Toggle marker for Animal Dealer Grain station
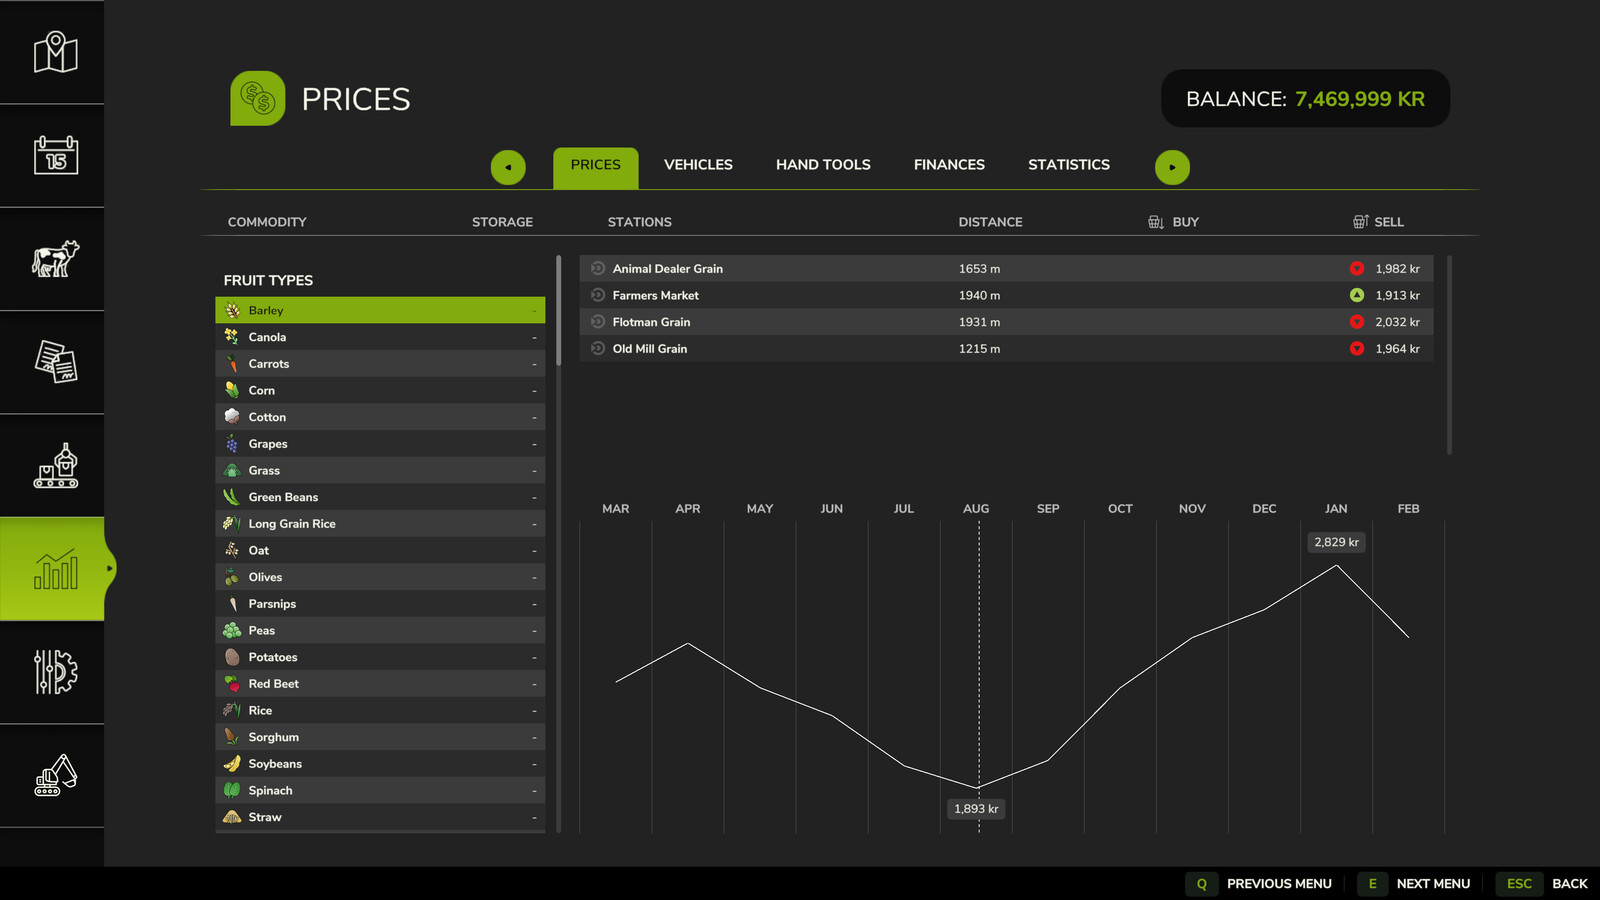This screenshot has height=900, width=1600. 598,269
